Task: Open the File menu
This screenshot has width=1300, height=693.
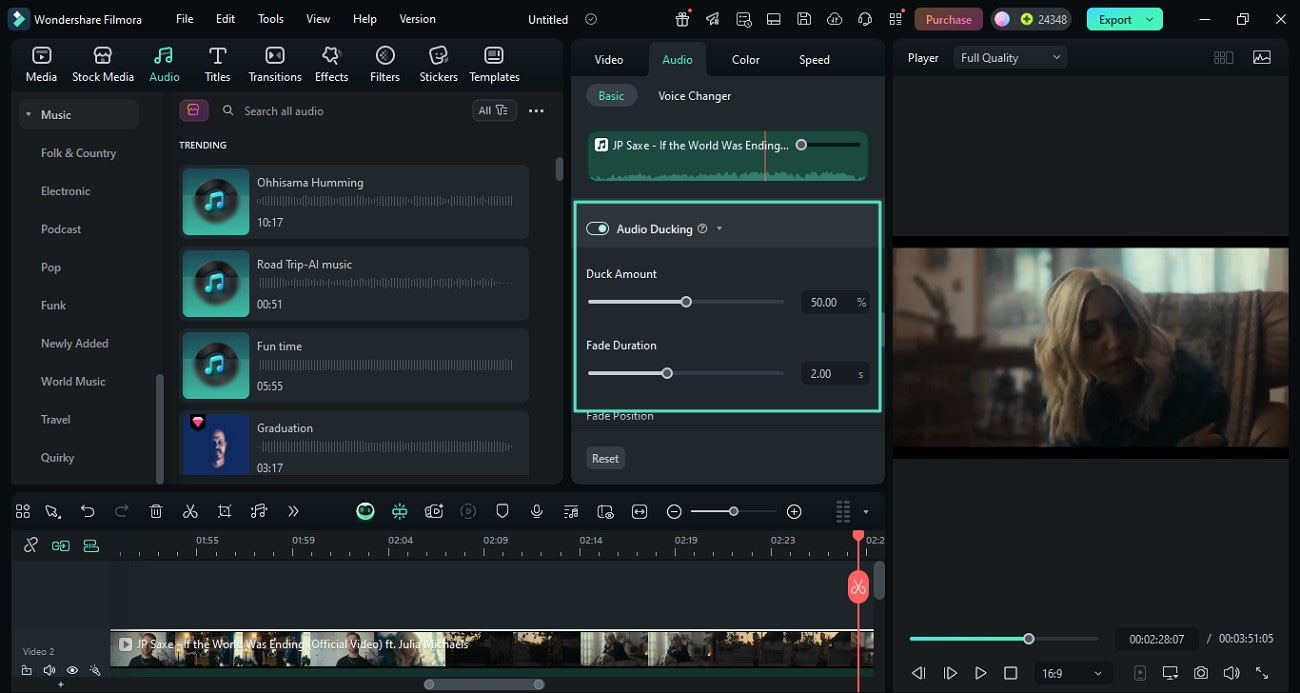Action: coord(185,19)
